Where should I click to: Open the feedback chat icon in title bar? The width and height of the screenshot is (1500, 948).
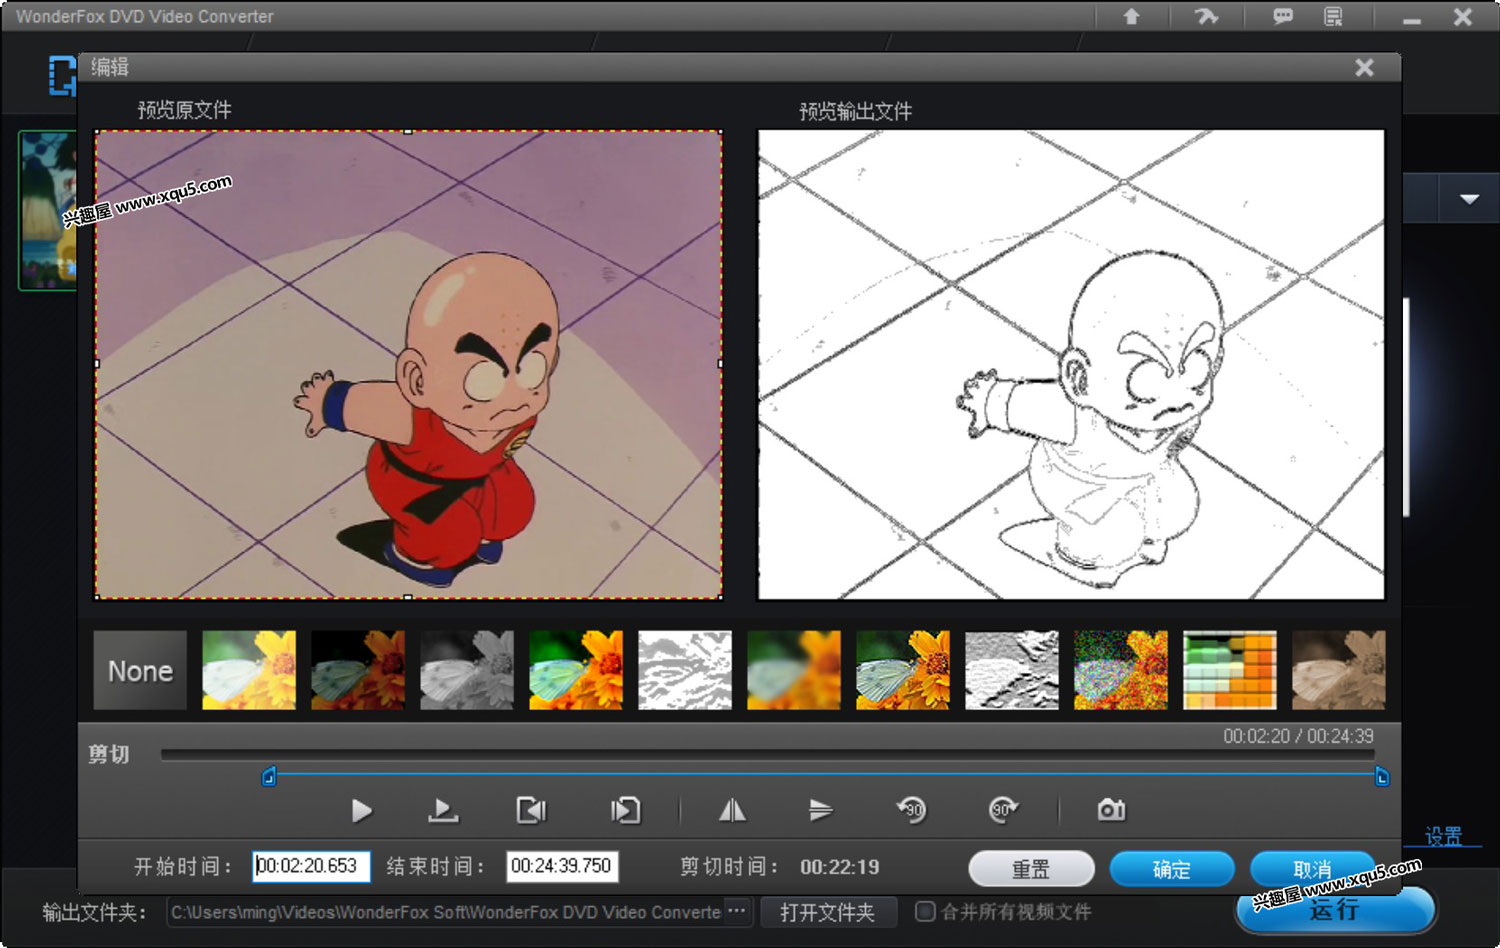point(1282,16)
